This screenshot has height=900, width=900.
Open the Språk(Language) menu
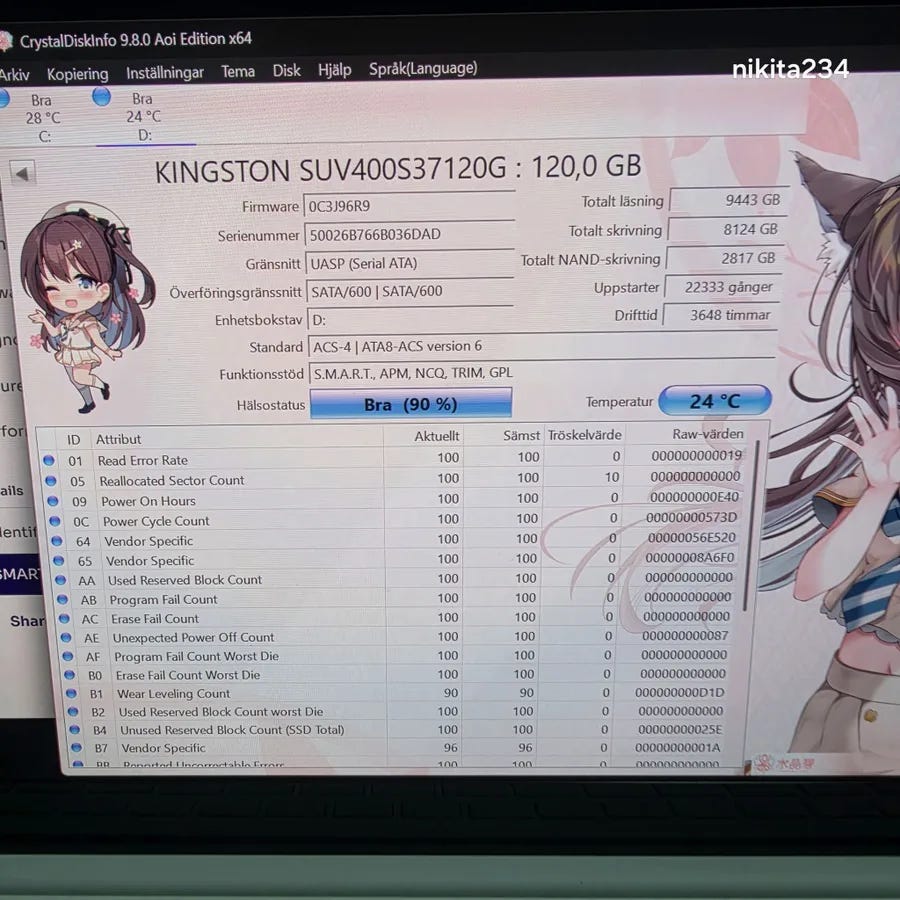pyautogui.click(x=423, y=69)
